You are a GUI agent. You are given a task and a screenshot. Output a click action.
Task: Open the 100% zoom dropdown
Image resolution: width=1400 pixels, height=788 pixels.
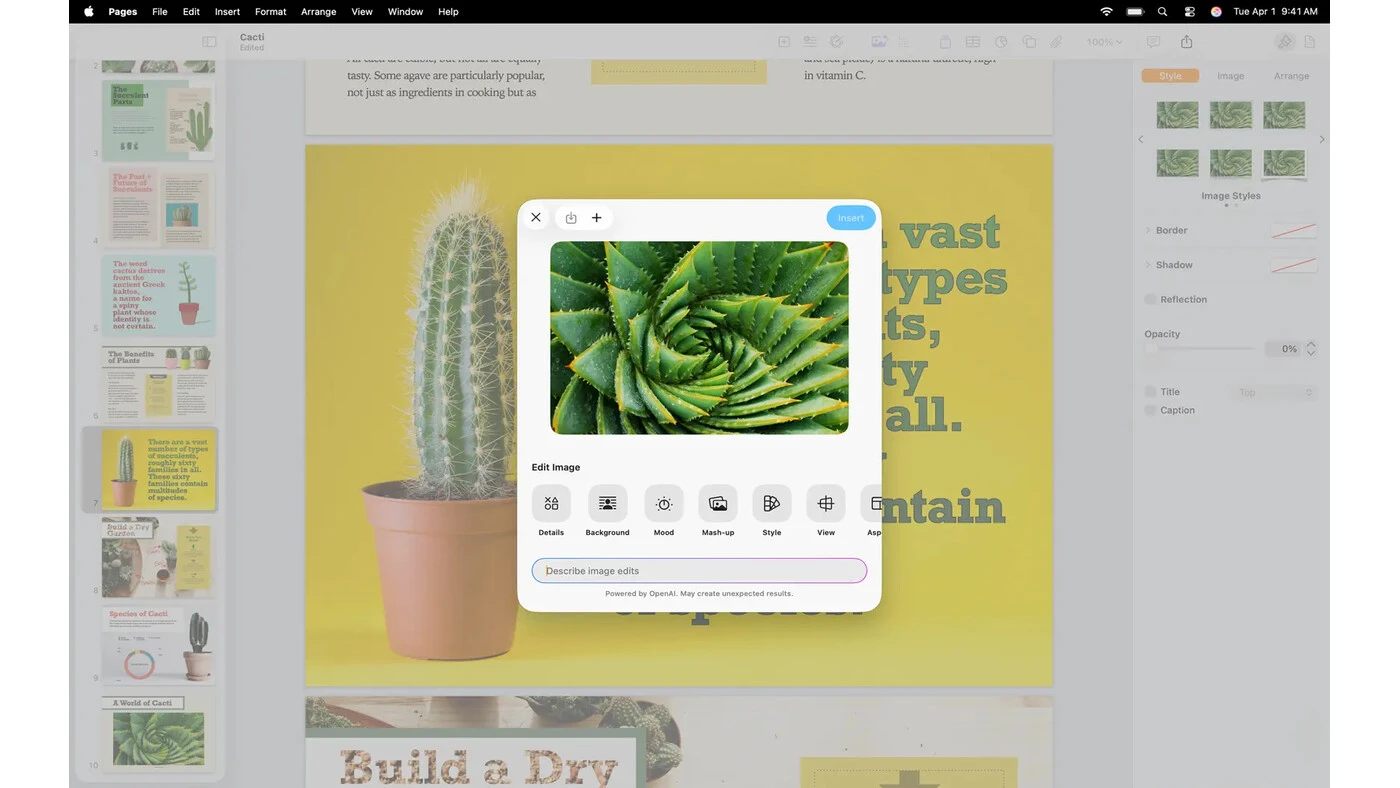coord(1104,42)
